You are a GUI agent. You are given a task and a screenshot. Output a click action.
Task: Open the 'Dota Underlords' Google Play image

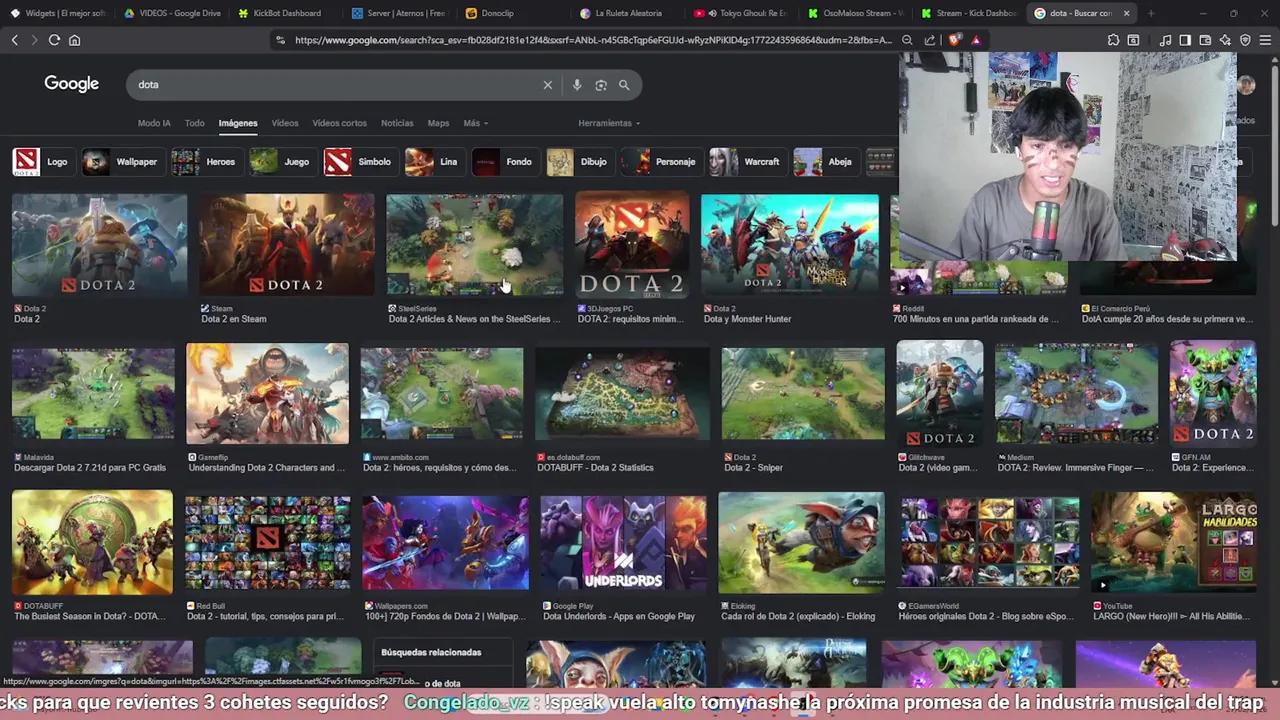(623, 543)
